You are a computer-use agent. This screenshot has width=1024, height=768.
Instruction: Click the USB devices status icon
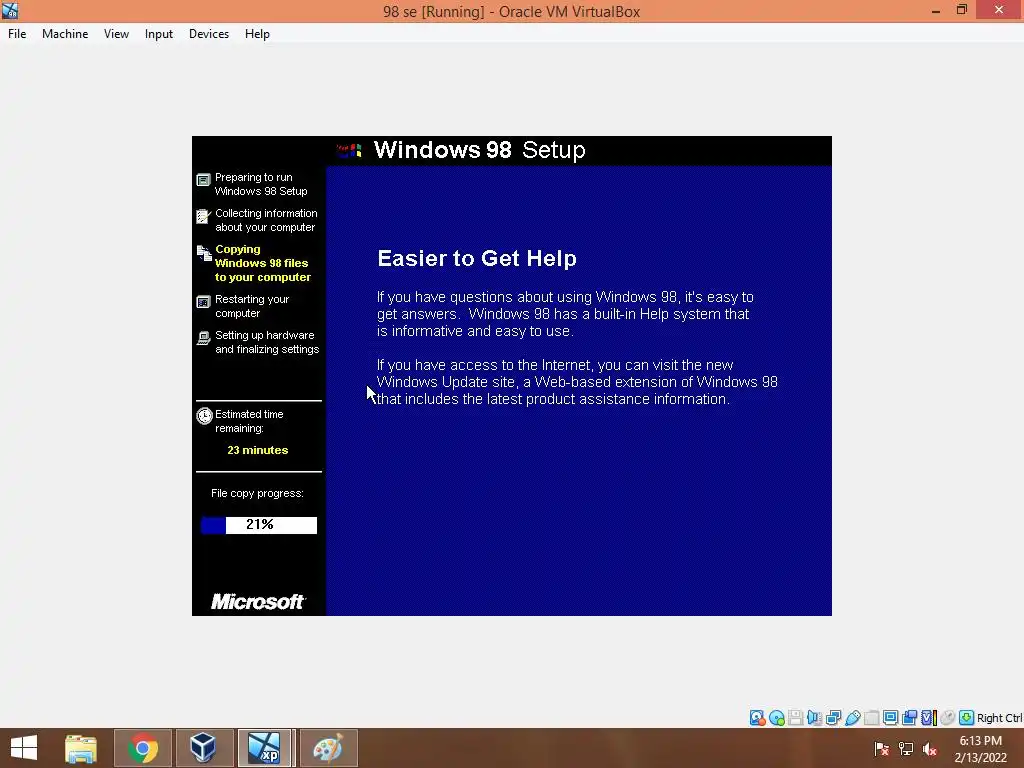point(852,718)
